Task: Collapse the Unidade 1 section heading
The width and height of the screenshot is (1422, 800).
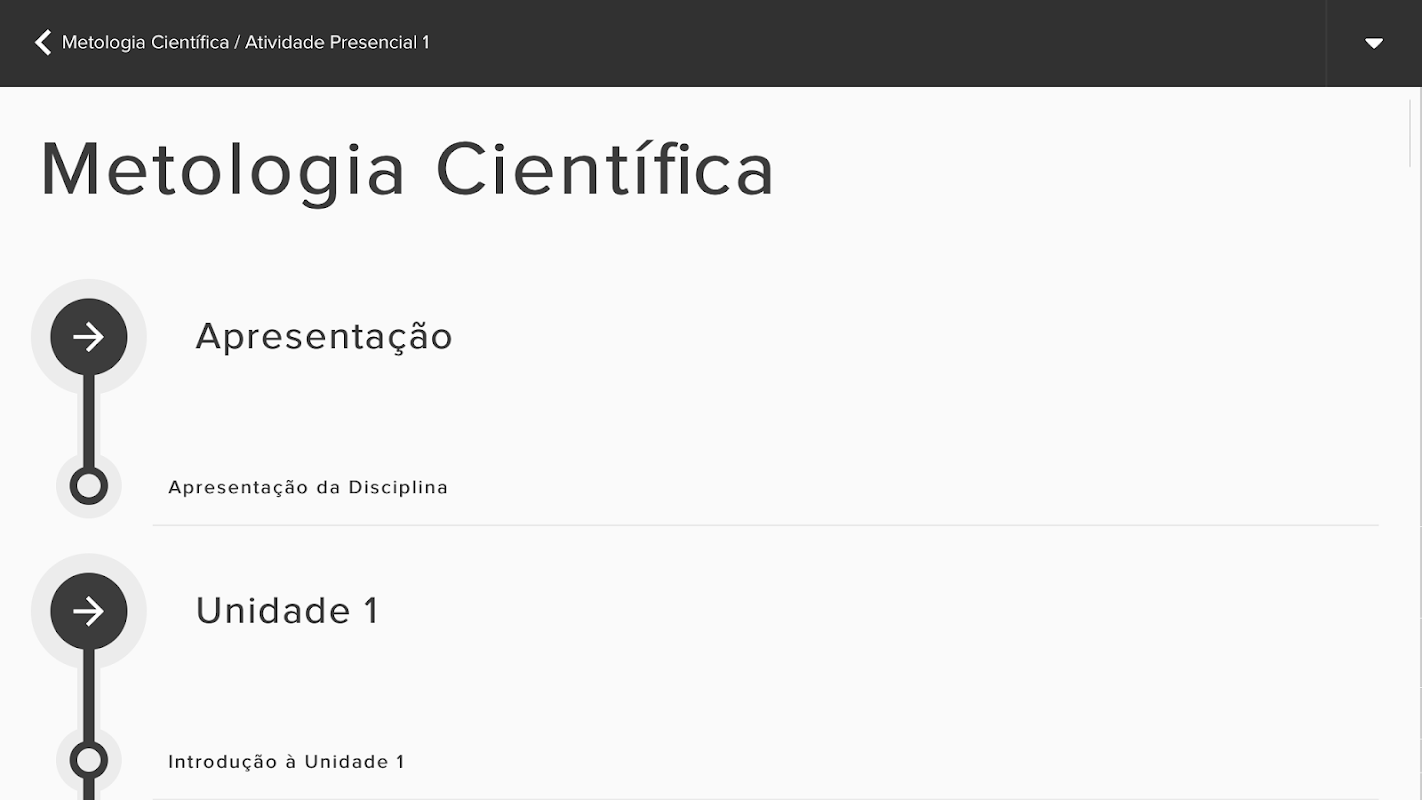Action: [287, 611]
